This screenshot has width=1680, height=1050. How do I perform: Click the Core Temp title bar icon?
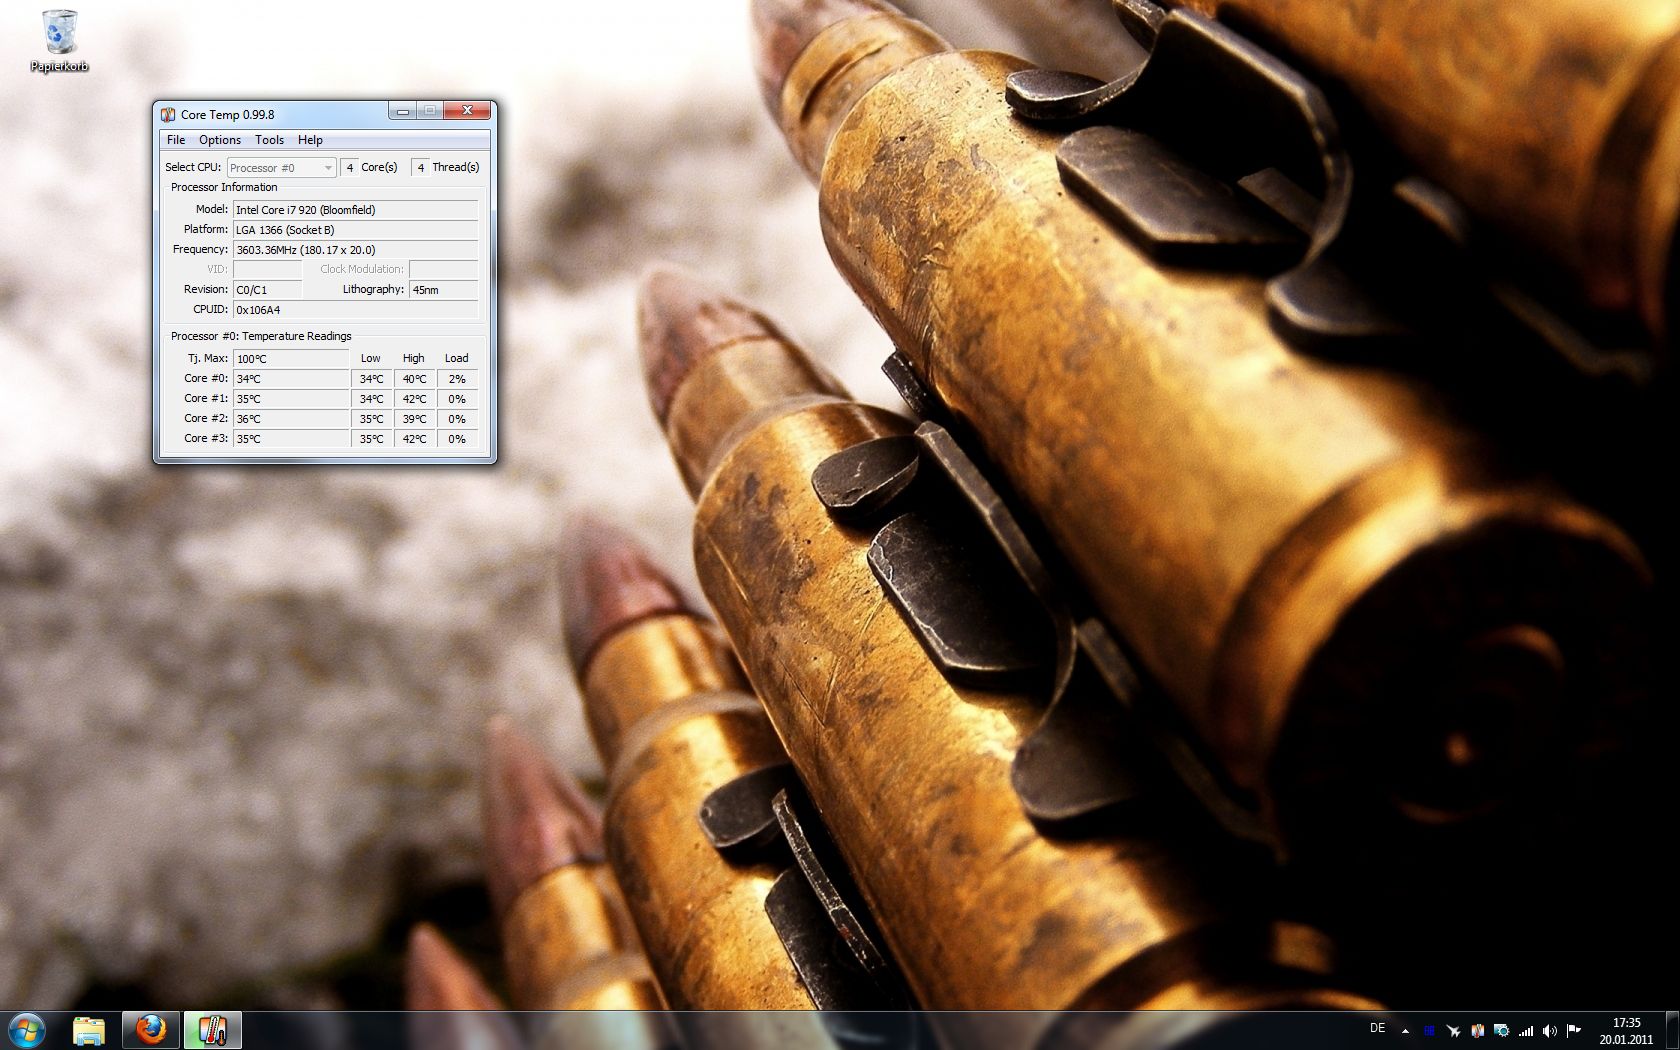pos(168,114)
